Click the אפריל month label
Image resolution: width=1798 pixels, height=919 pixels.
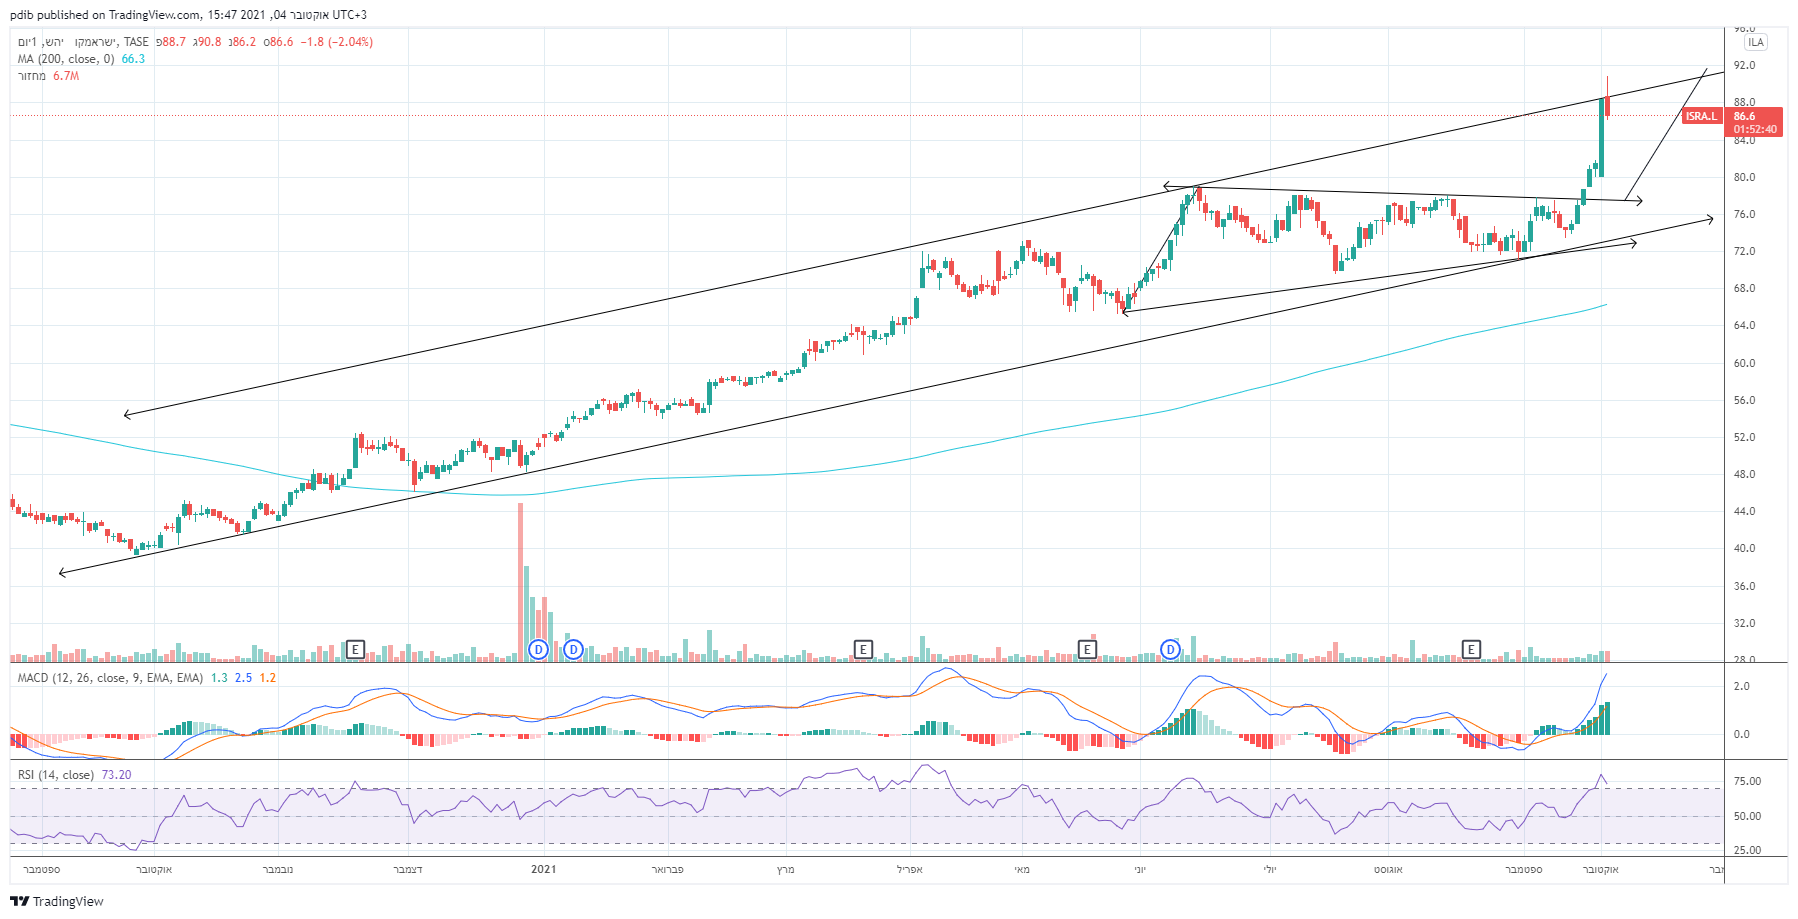point(910,869)
